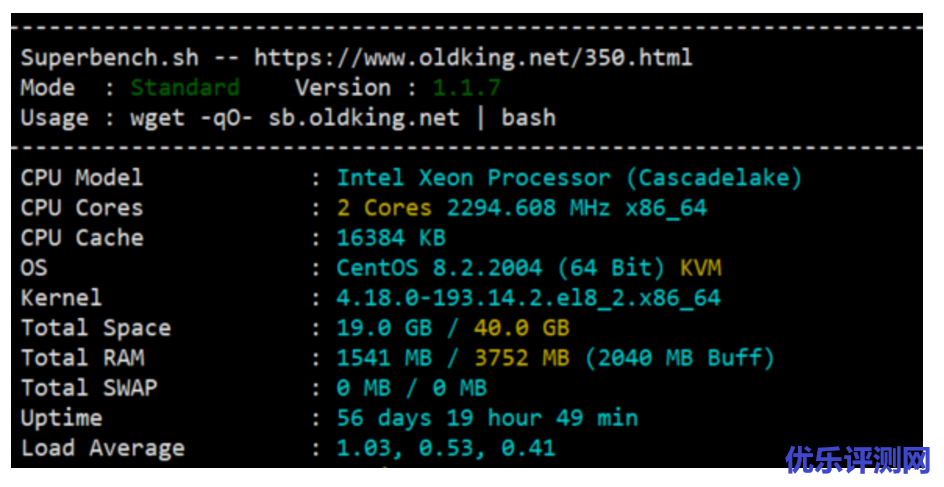Click the green Standard mode value
944x487 pixels.
click(x=185, y=88)
